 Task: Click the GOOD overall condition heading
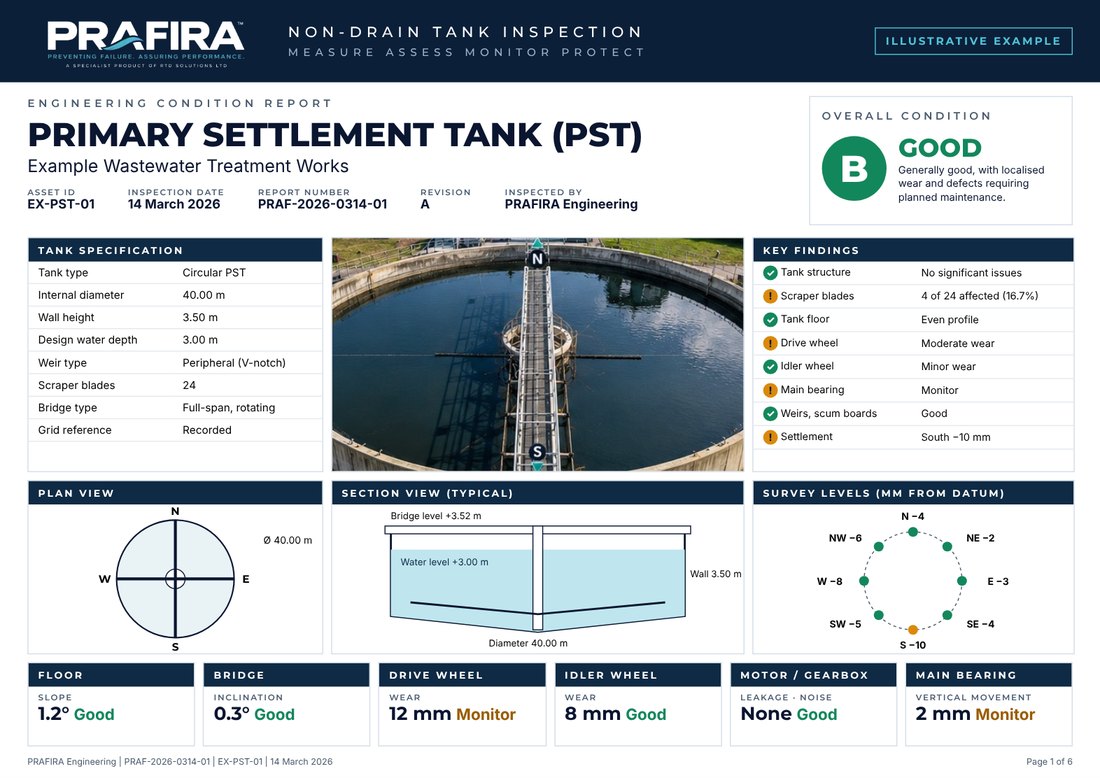tap(940, 148)
